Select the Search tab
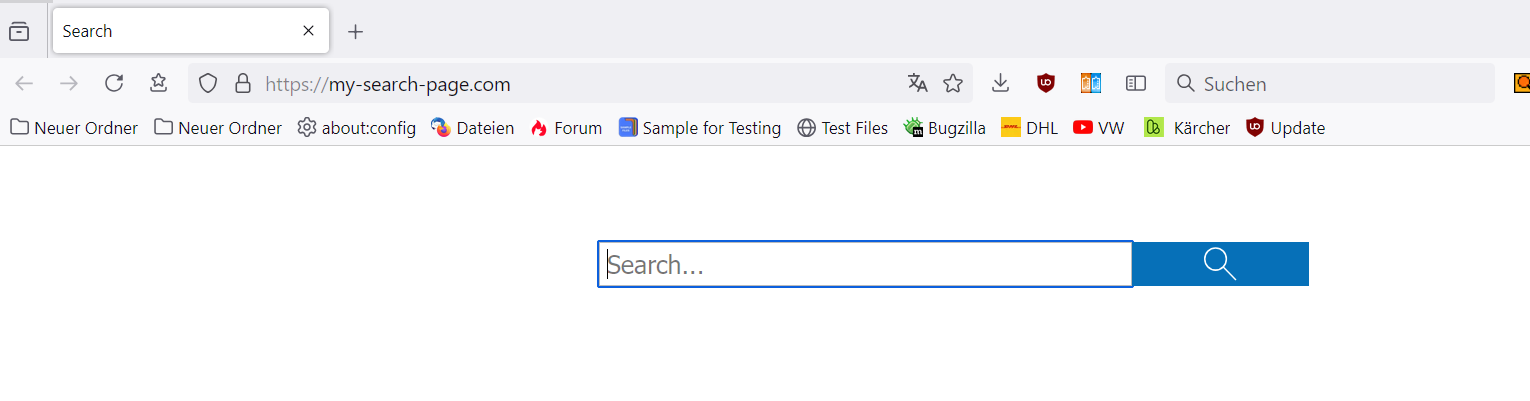This screenshot has width=1530, height=401. pyautogui.click(x=170, y=31)
